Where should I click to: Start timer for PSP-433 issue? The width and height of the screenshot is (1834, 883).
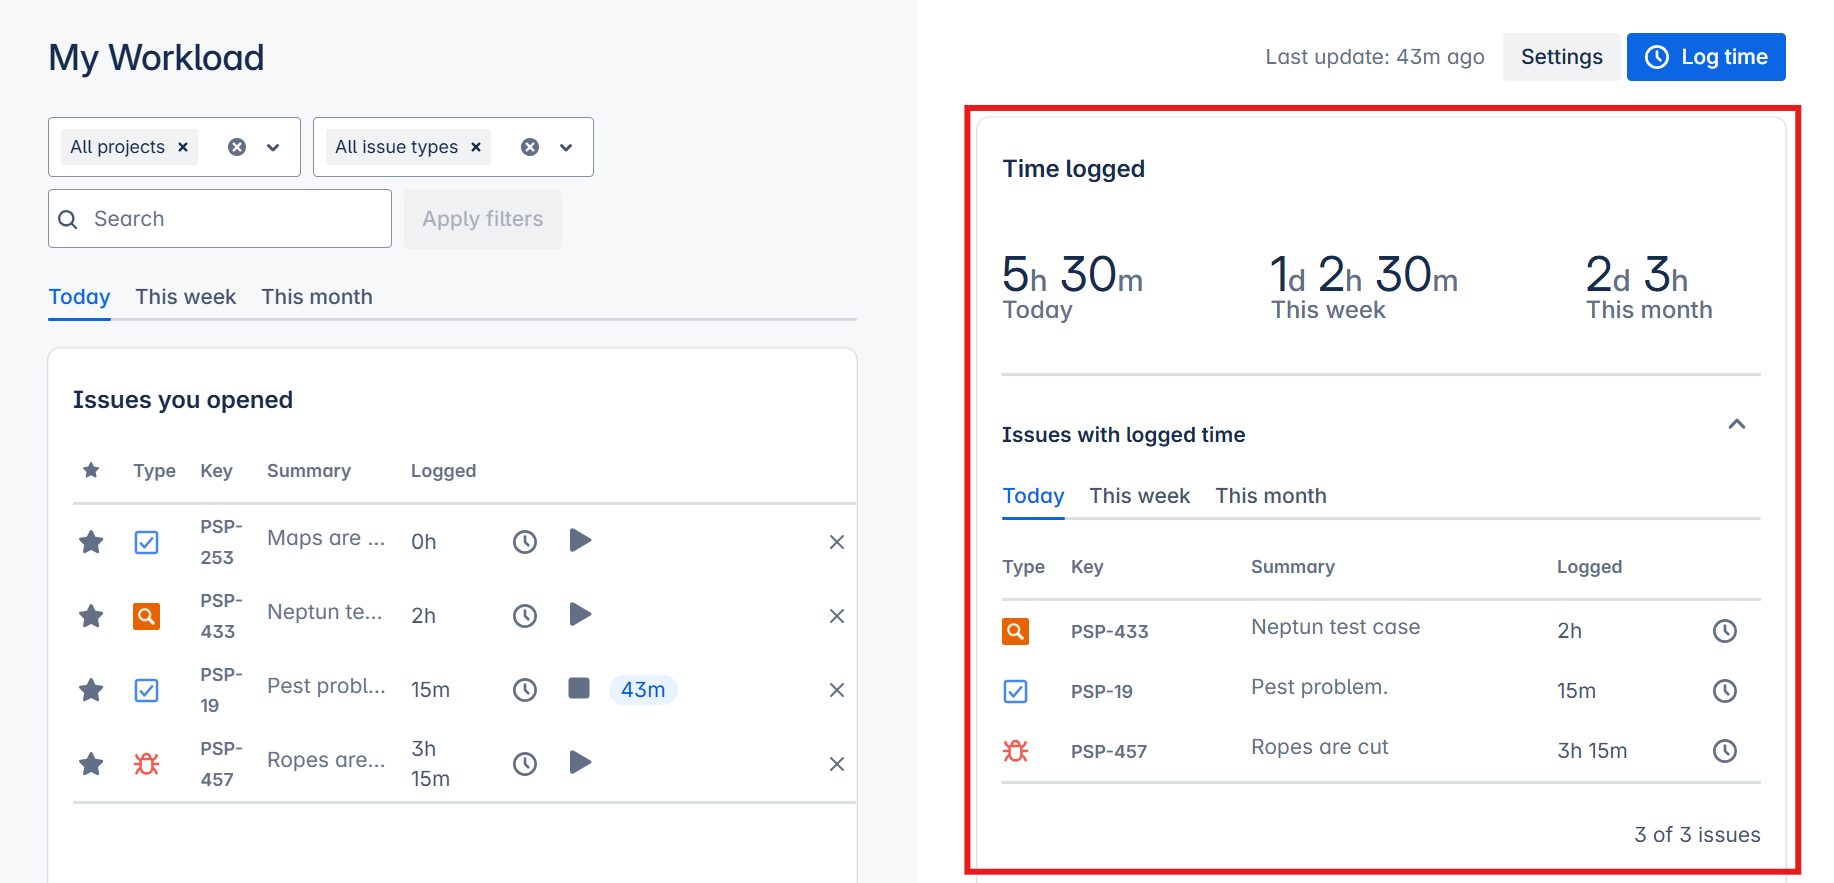click(x=580, y=615)
